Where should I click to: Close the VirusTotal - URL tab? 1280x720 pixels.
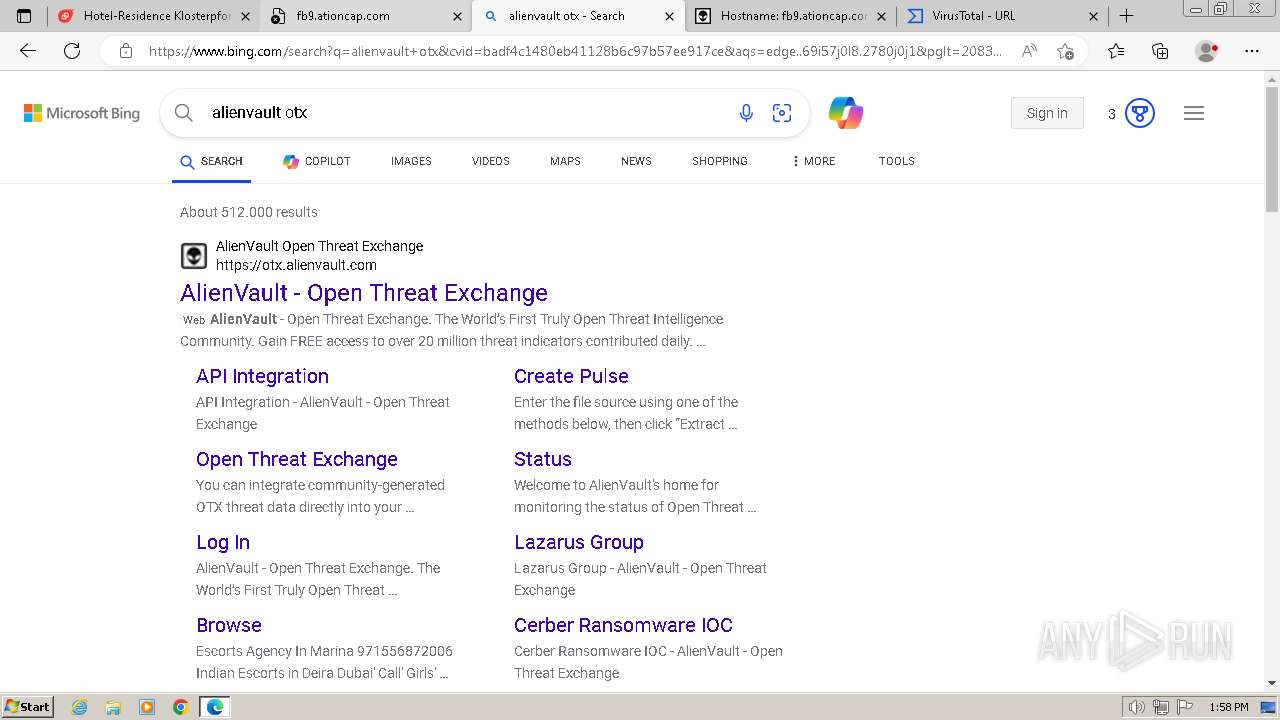pyautogui.click(x=1093, y=16)
